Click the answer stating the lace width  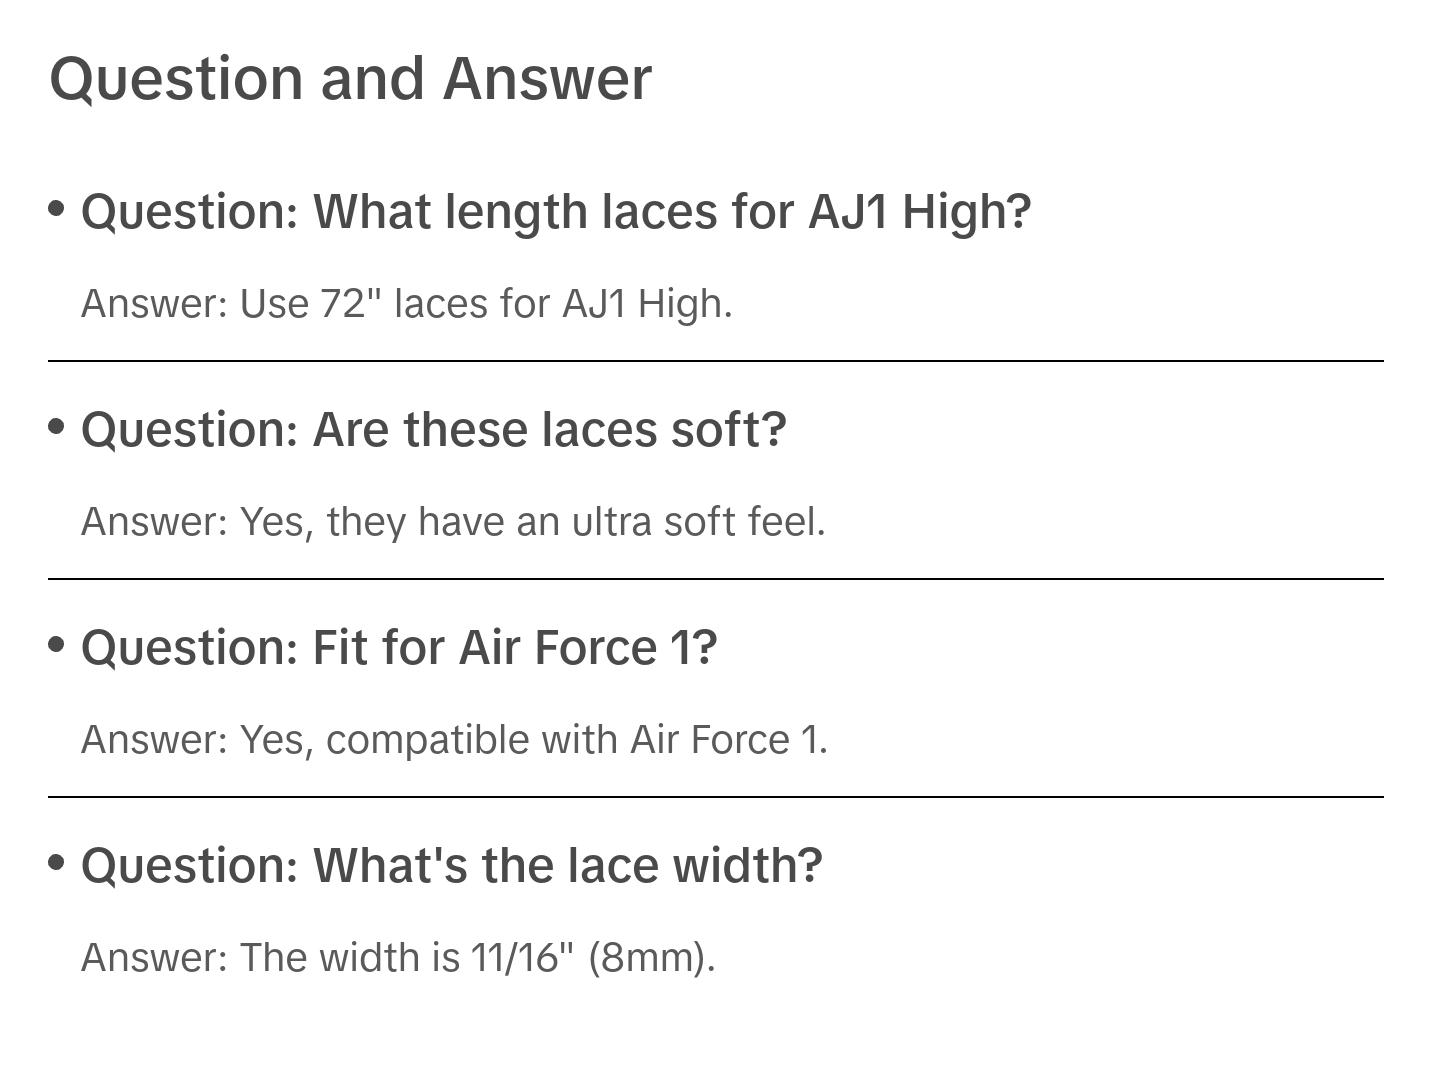point(398,958)
